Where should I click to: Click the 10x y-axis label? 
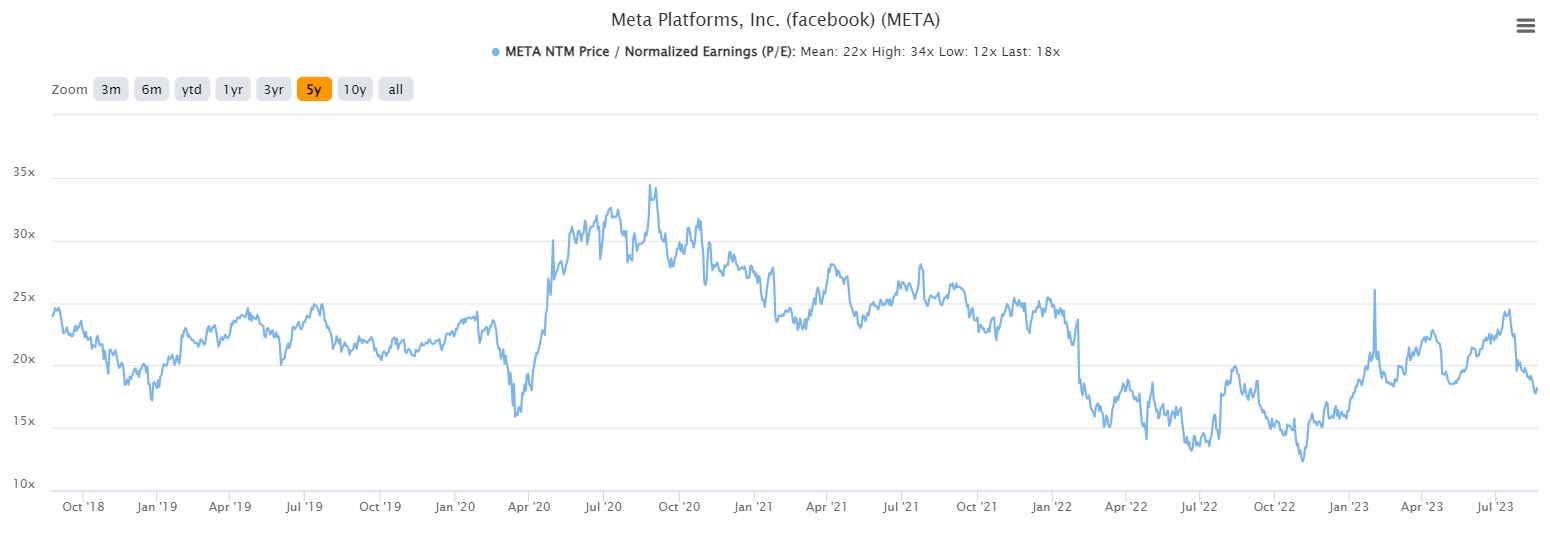(24, 485)
